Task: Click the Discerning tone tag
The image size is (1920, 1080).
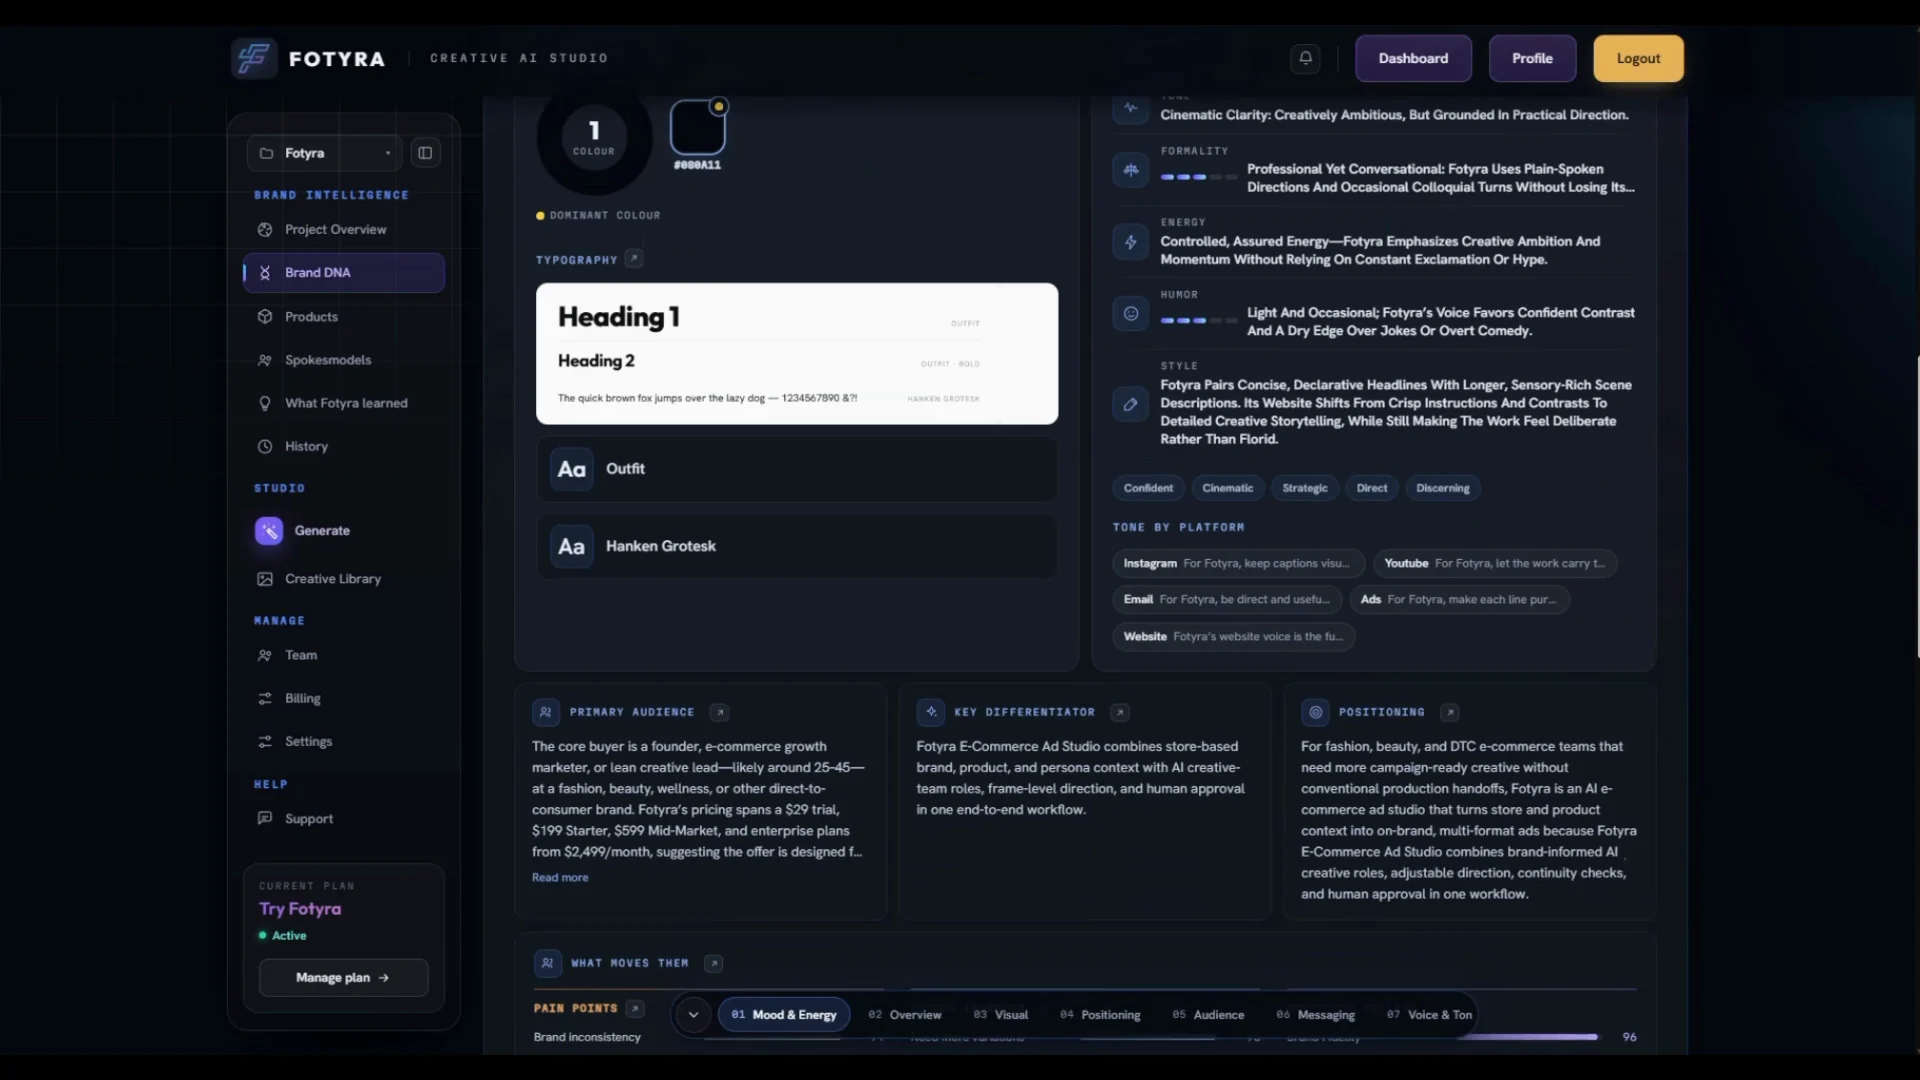Action: 1443,488
